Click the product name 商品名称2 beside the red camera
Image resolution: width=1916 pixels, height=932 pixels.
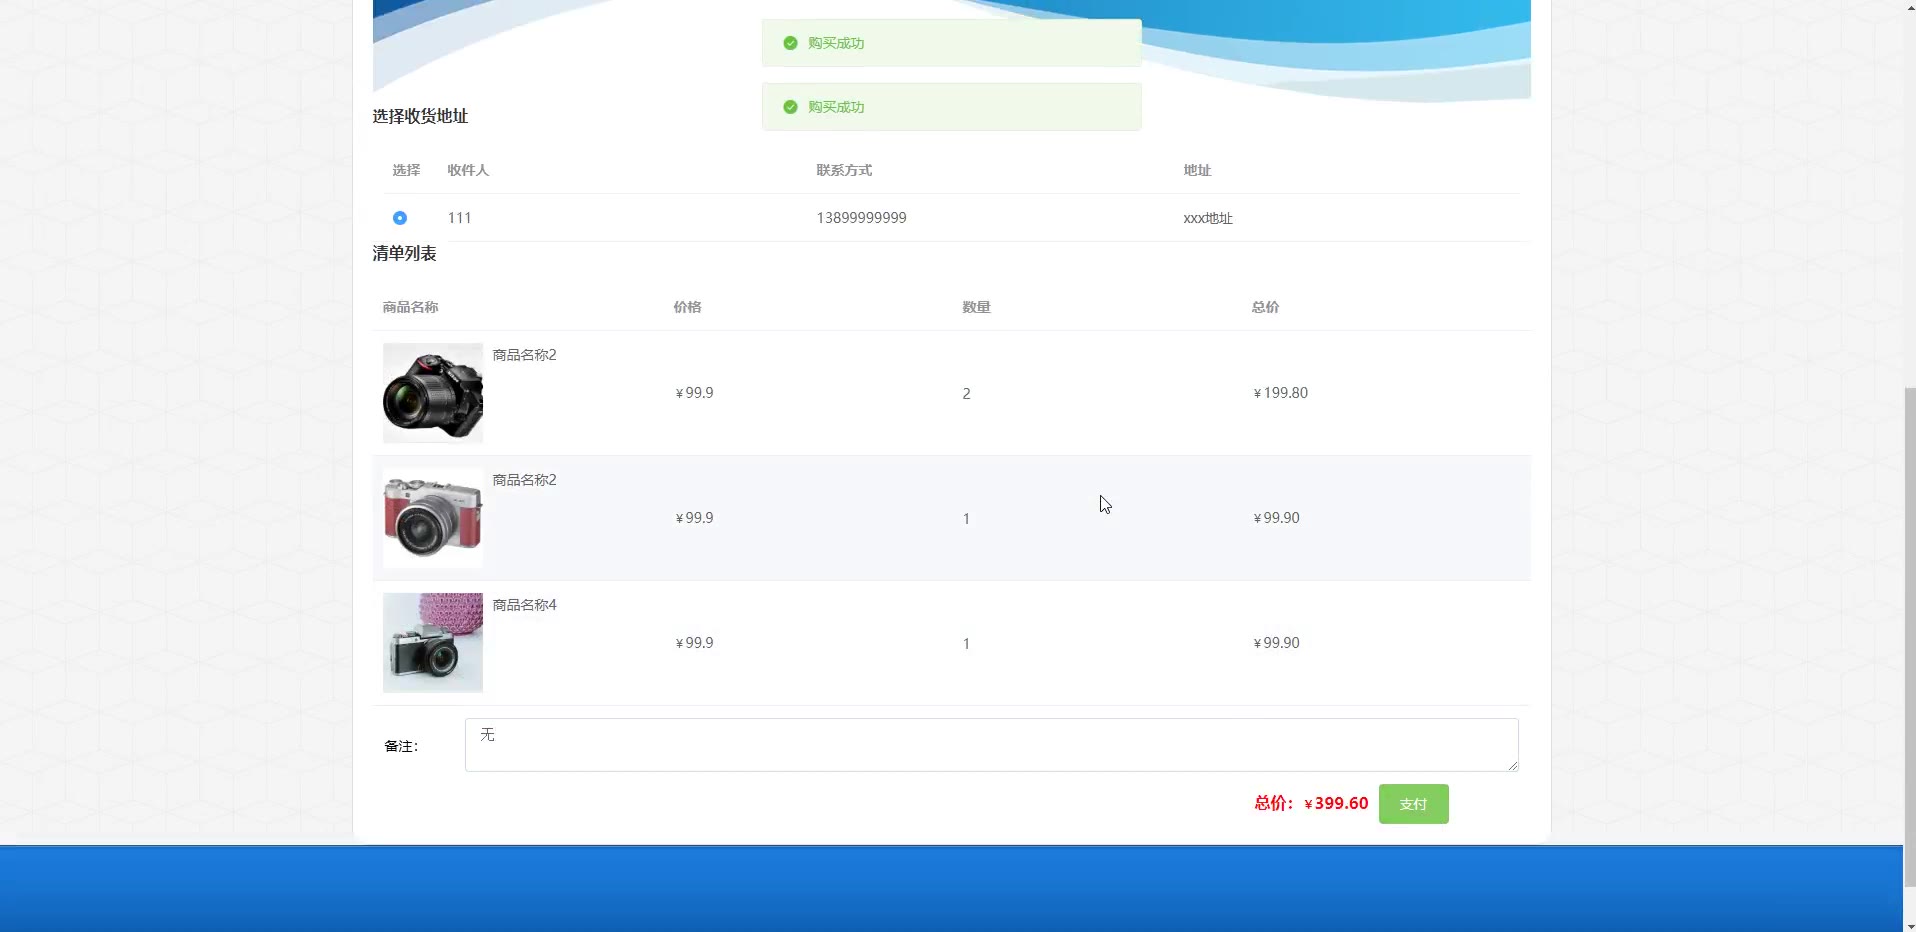[524, 480]
